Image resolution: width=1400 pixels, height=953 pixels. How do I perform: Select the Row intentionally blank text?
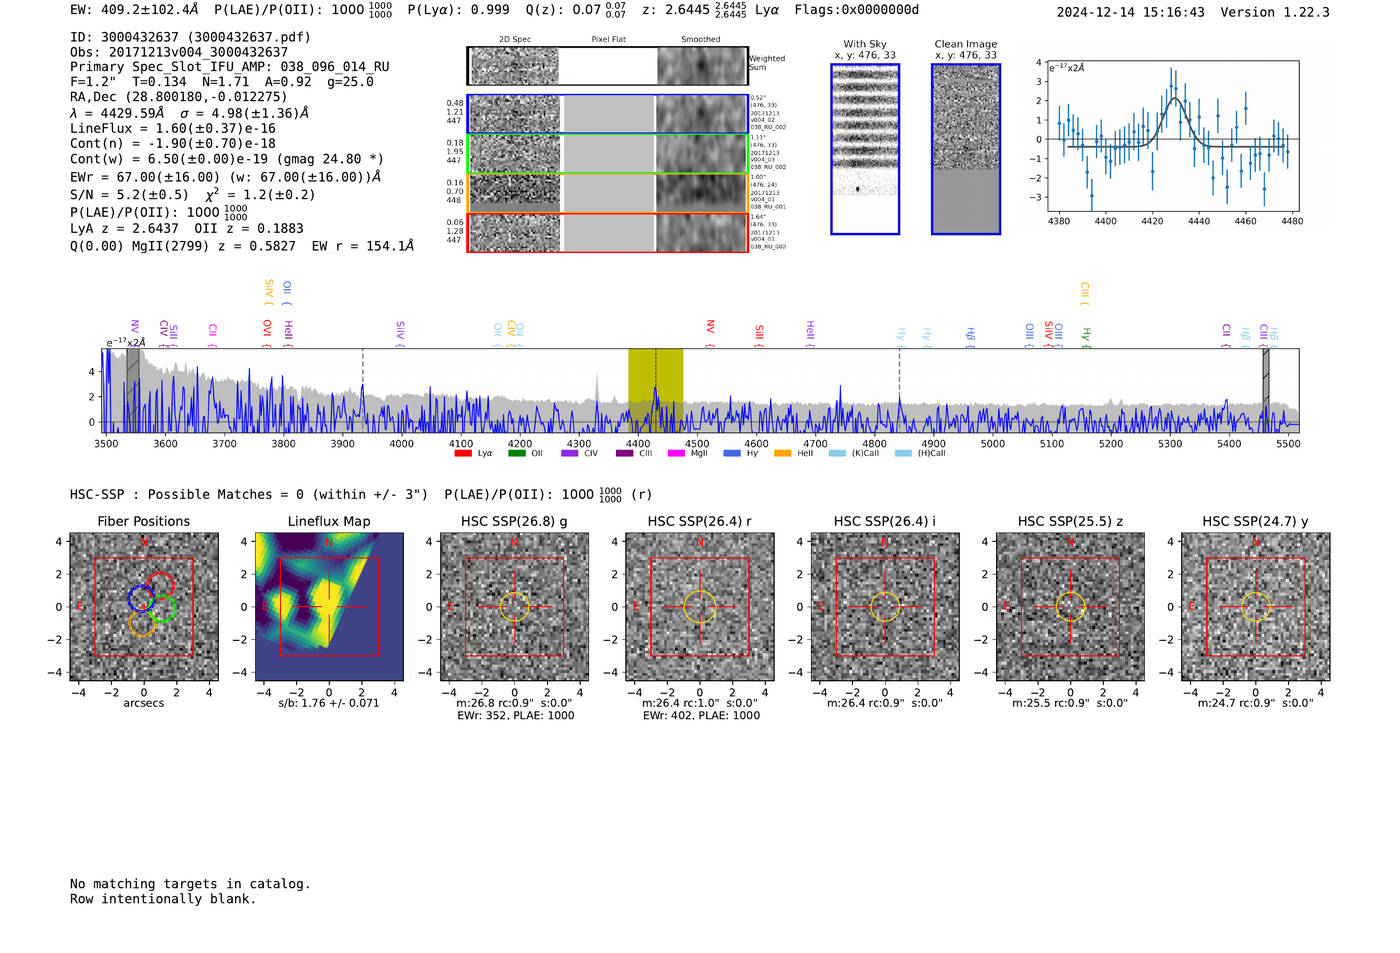click(x=163, y=899)
